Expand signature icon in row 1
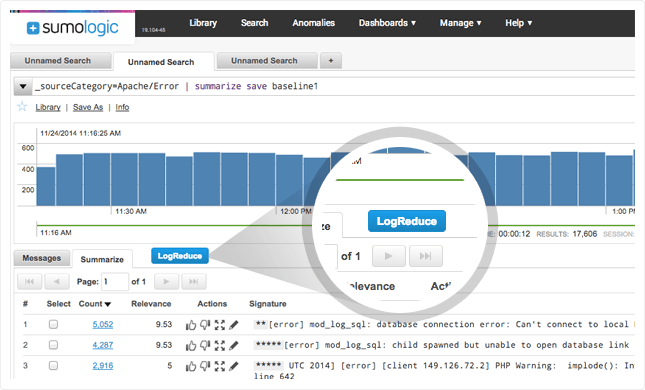 pos(220,325)
